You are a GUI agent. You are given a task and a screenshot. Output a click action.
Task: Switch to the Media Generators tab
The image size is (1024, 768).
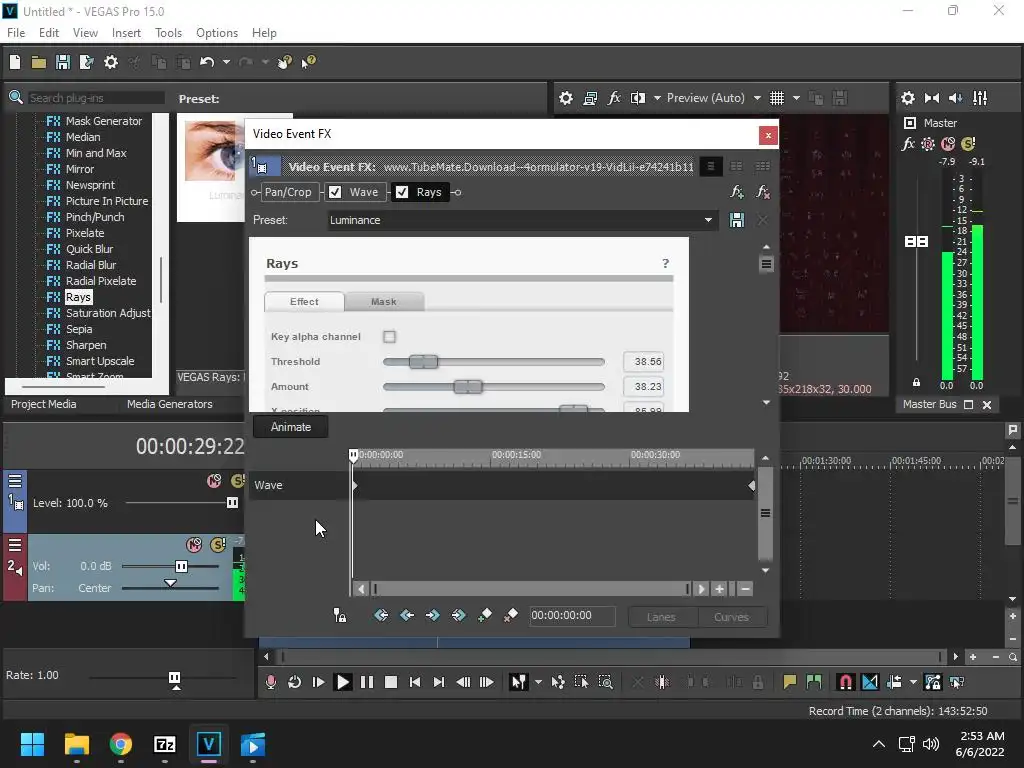coord(170,404)
